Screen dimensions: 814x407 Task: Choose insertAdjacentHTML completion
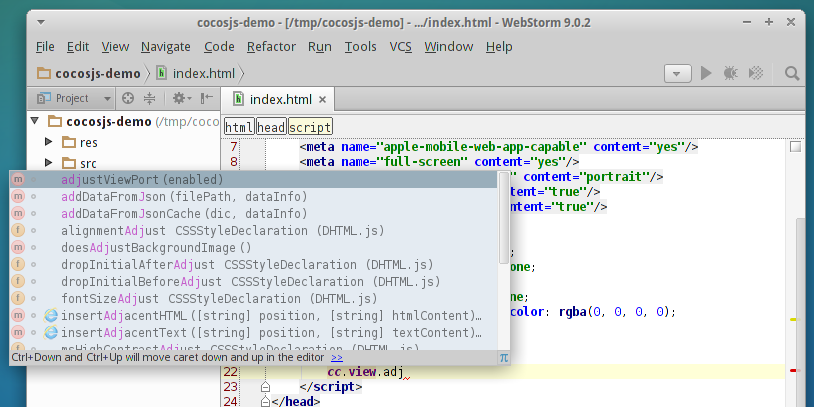[253, 316]
